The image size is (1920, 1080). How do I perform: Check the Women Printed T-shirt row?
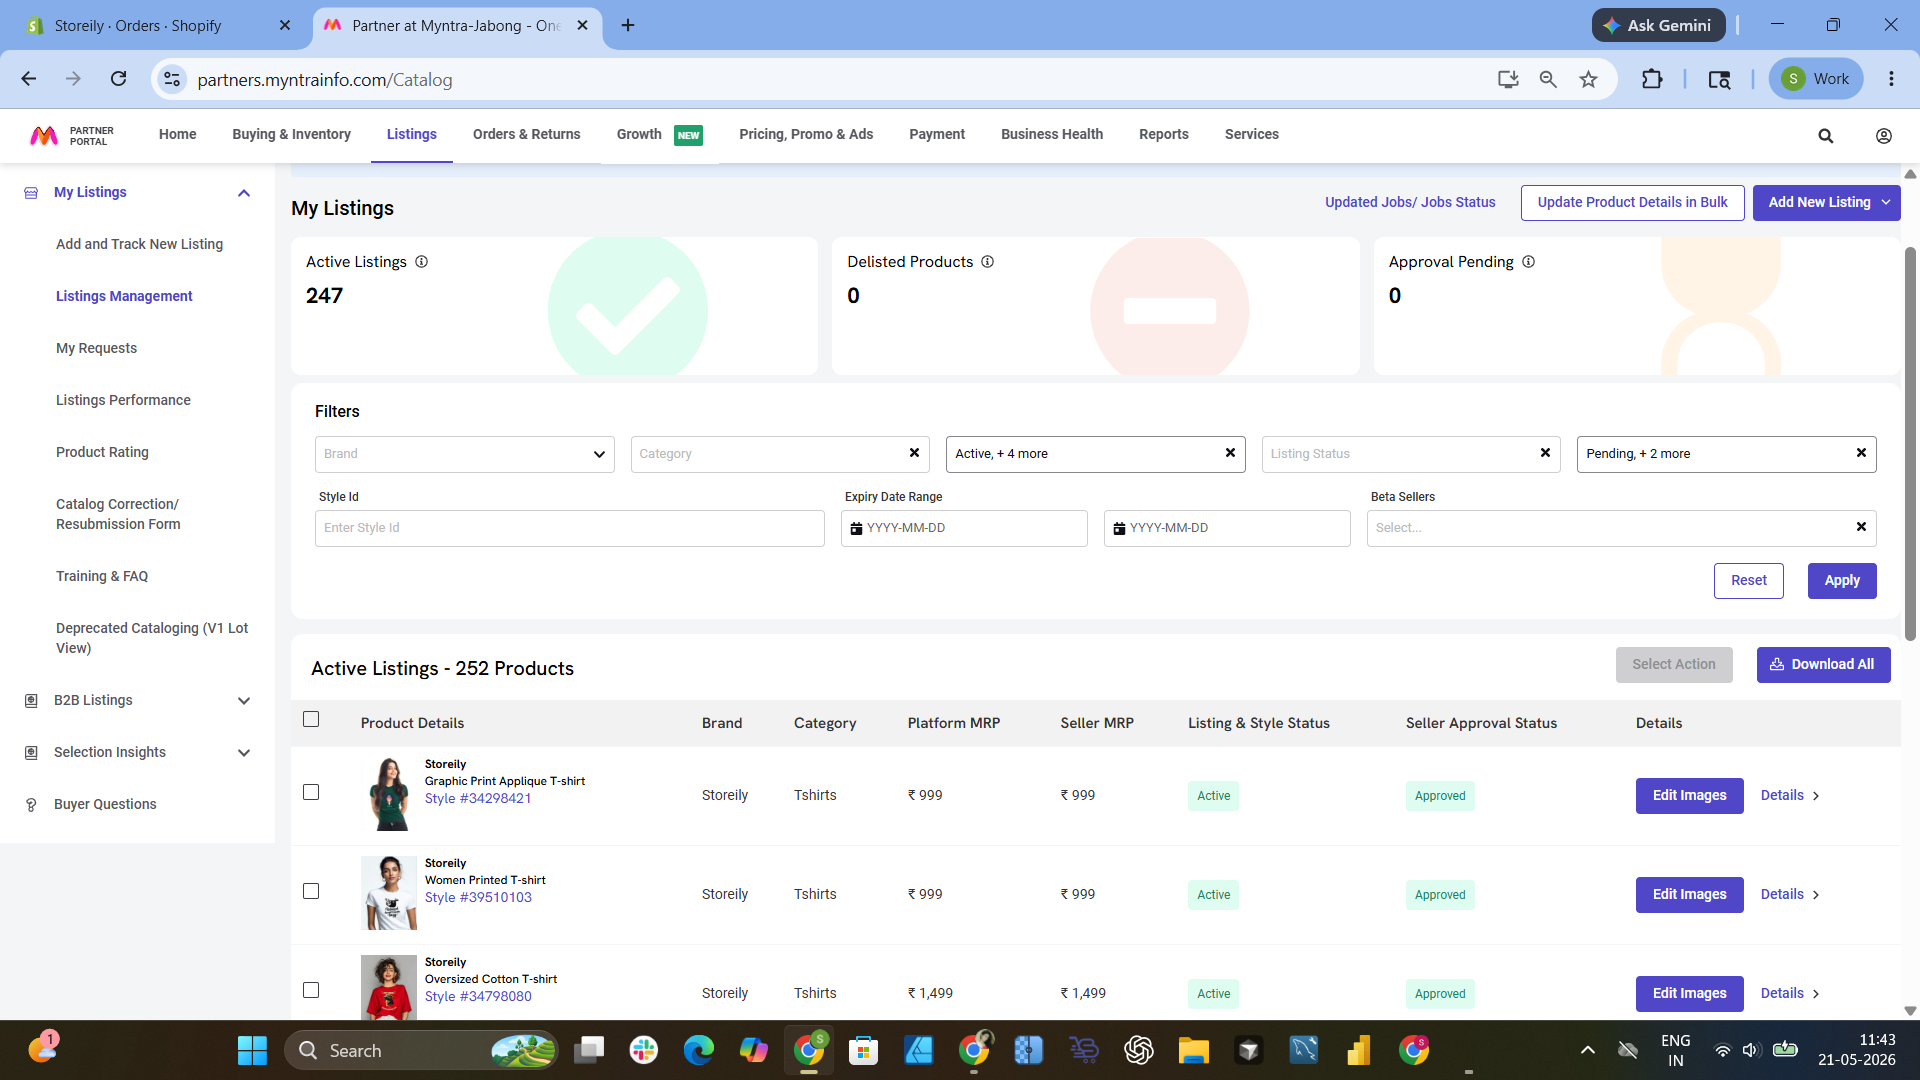point(311,891)
